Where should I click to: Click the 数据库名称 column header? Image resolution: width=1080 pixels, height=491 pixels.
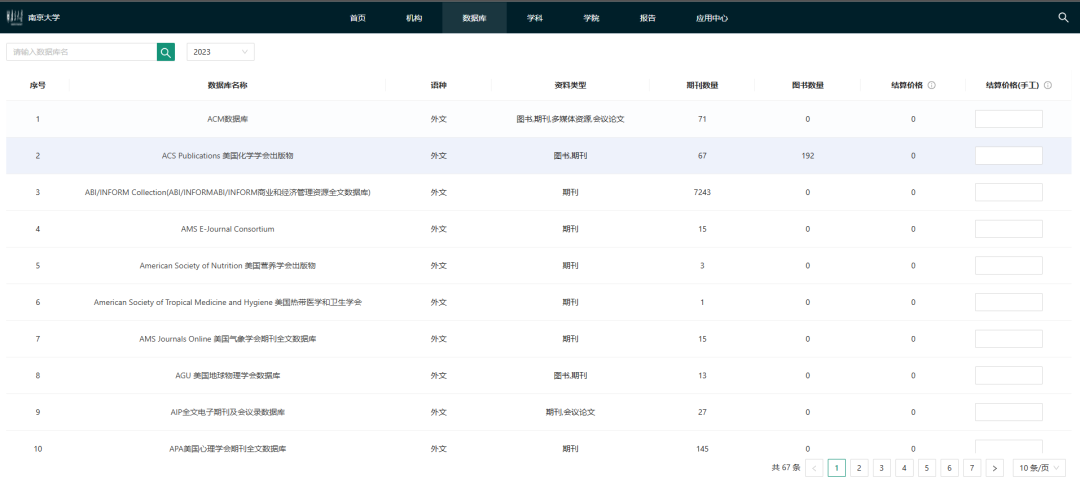tap(227, 85)
